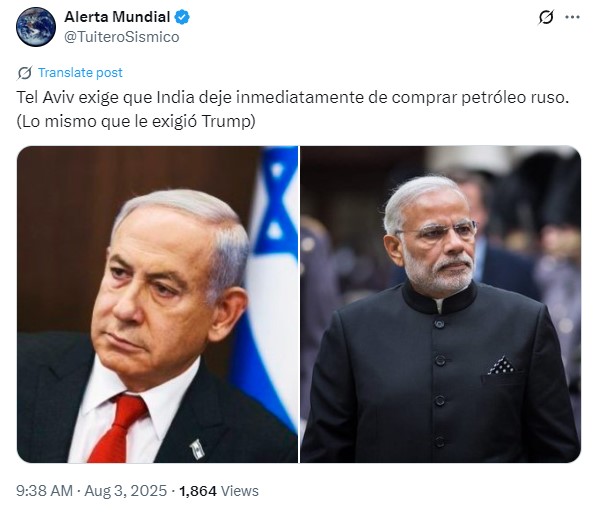Click the Views label
598x515 pixels.
coord(240,491)
